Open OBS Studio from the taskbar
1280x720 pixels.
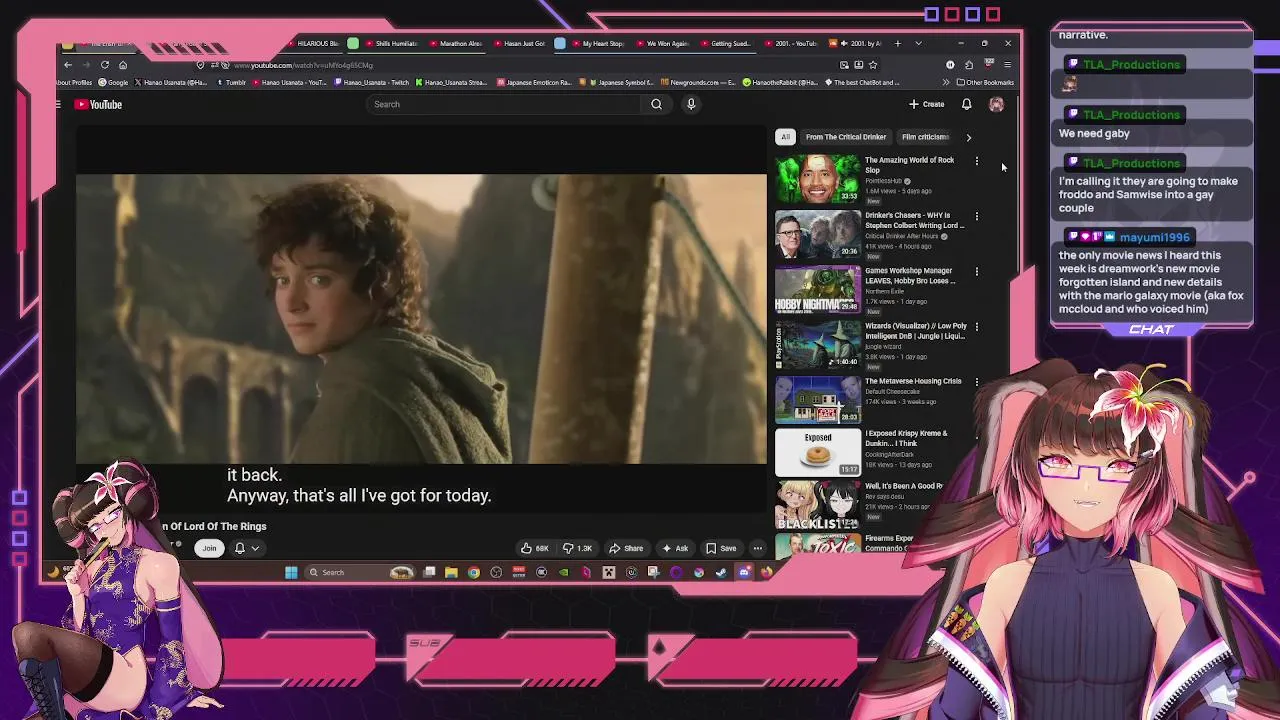pos(496,572)
